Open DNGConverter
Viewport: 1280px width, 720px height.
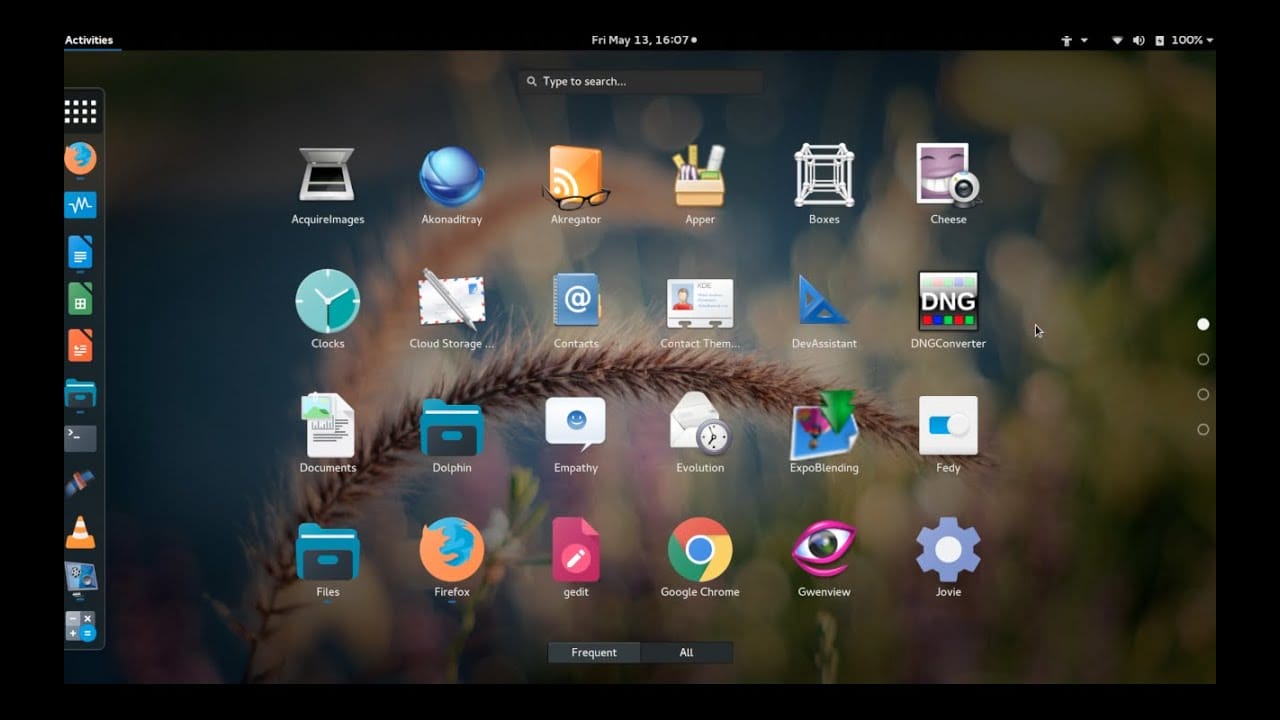tap(948, 300)
